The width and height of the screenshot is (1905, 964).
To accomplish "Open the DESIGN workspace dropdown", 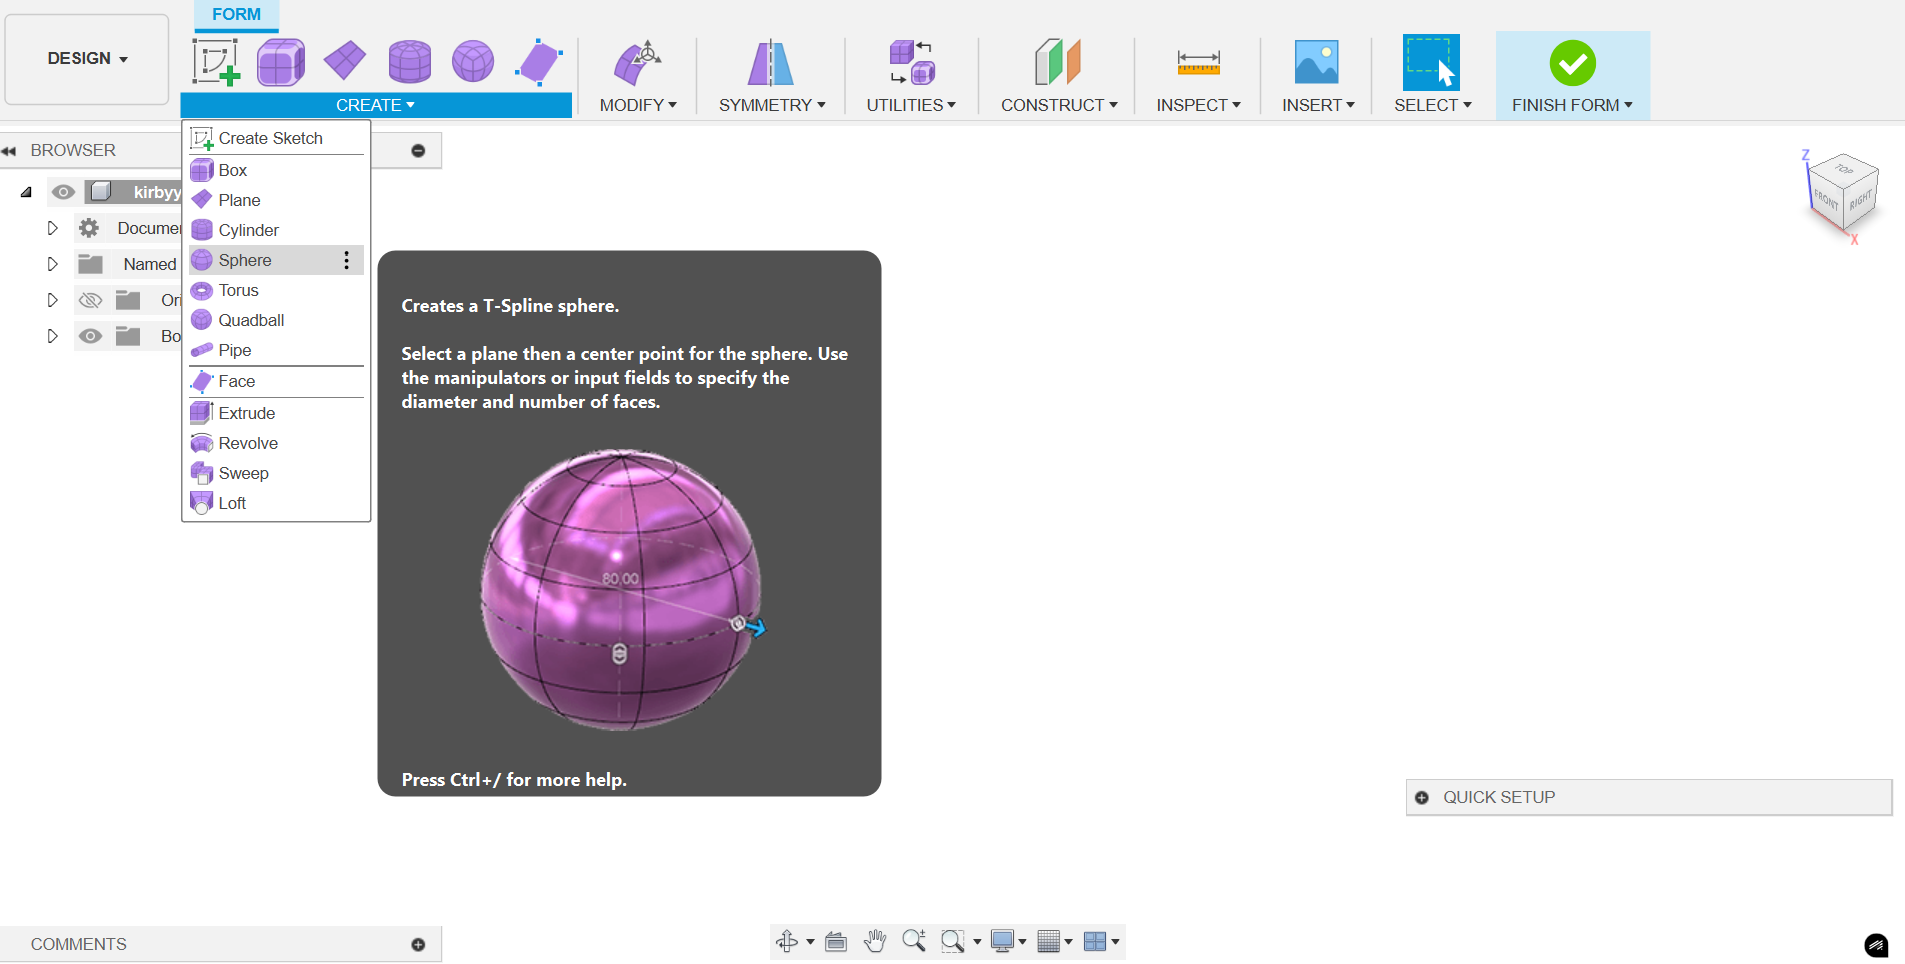I will tap(87, 59).
